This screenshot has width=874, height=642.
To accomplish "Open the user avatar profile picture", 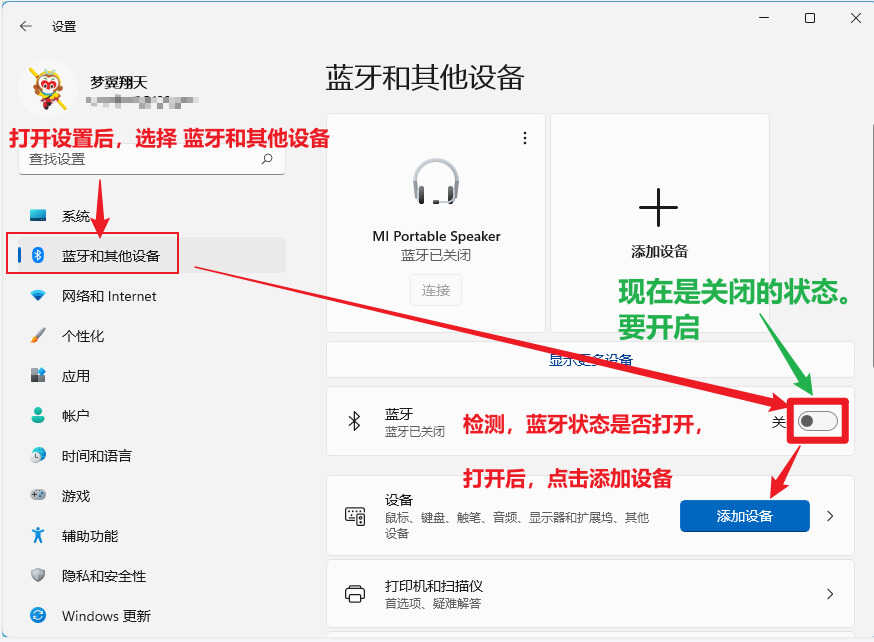I will click(x=48, y=88).
